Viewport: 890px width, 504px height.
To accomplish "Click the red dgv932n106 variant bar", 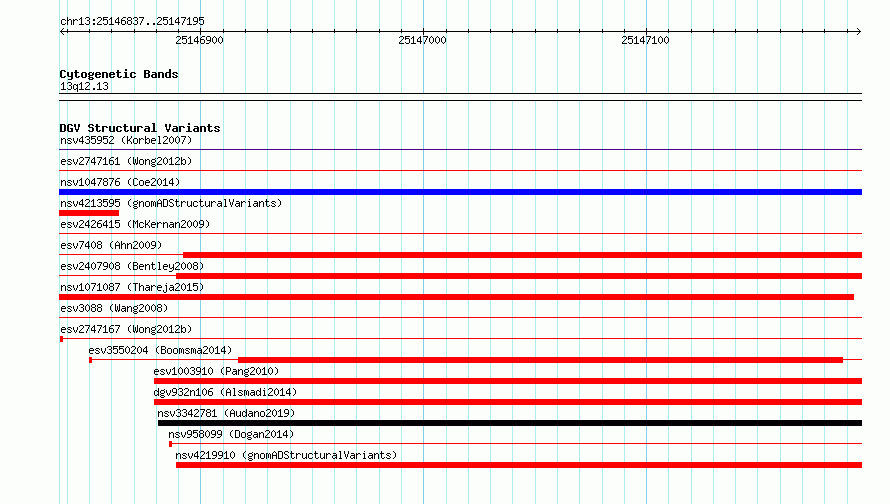I will 508,402.
